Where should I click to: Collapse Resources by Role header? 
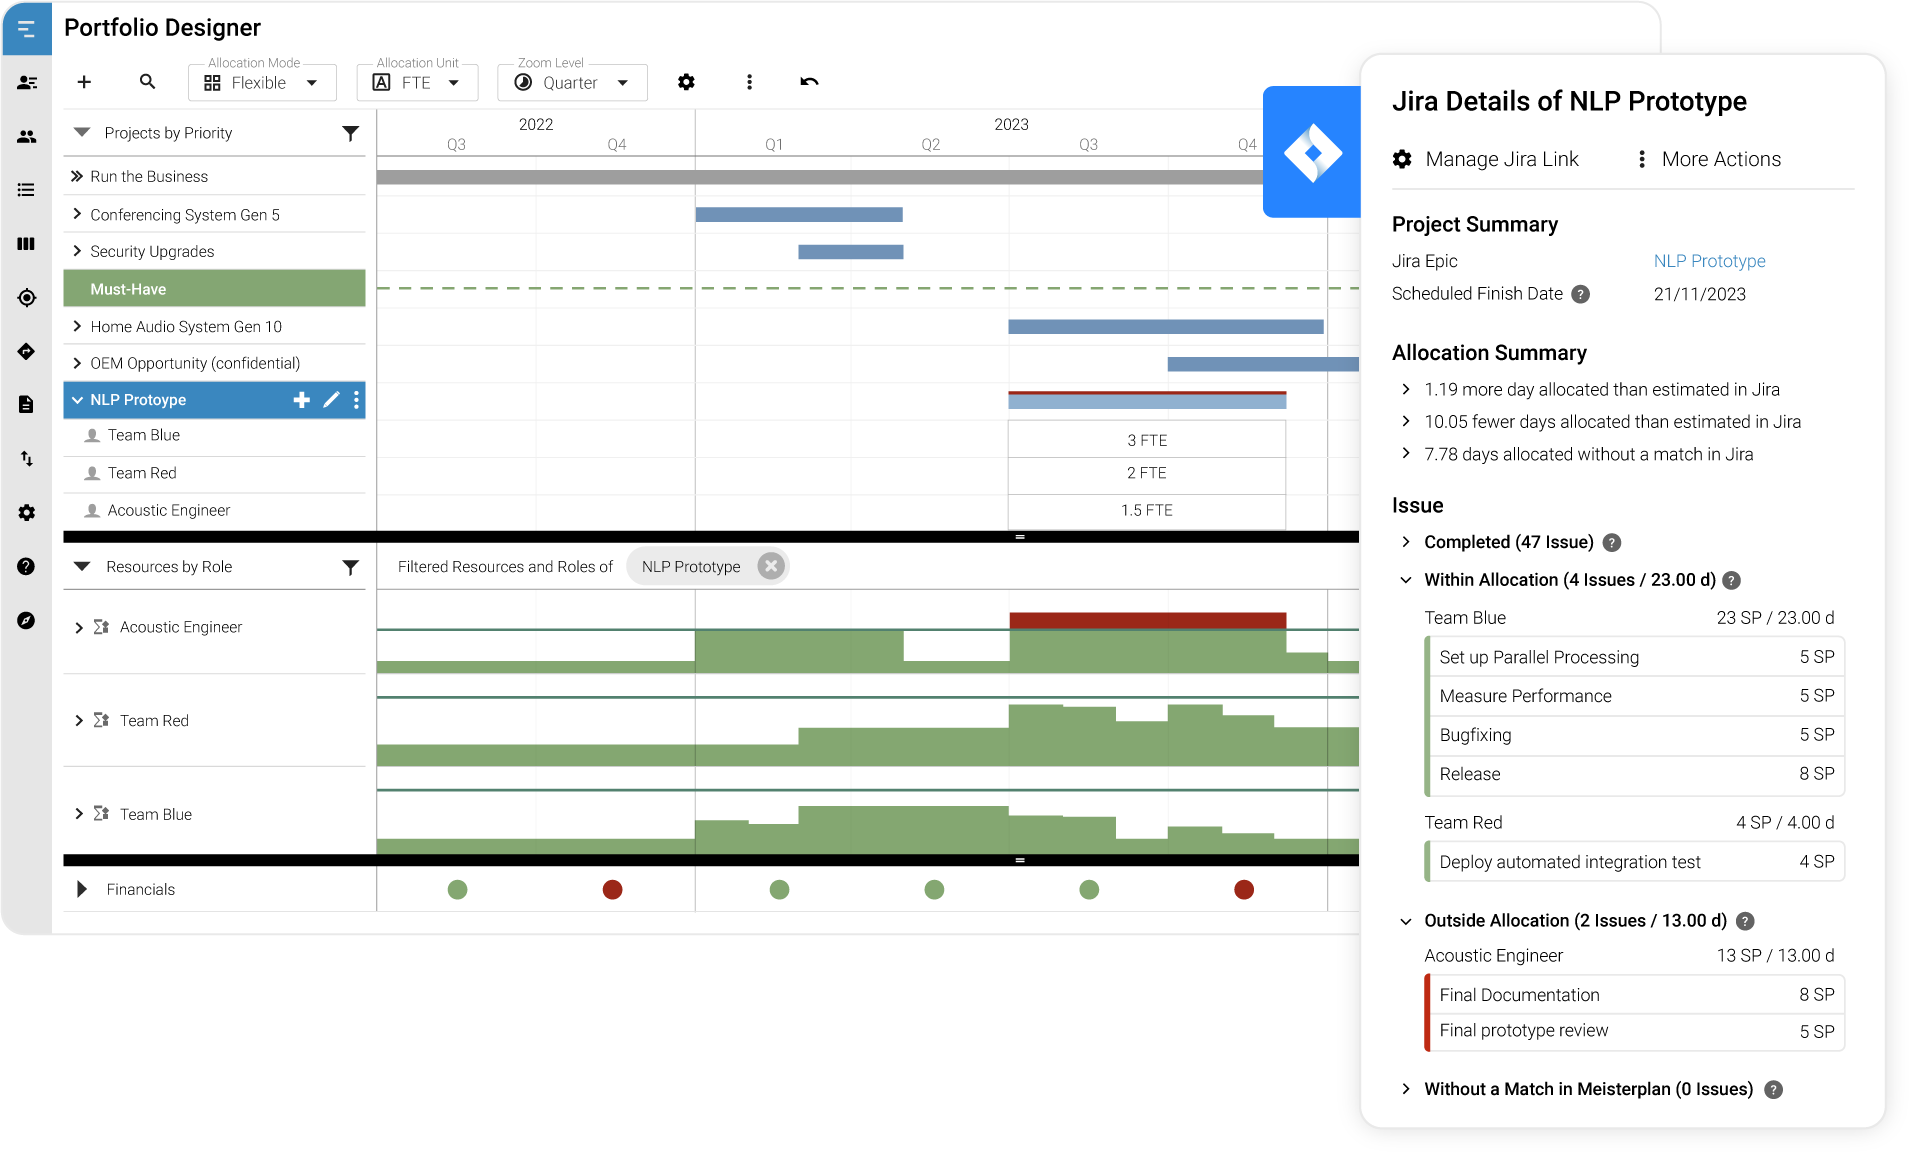click(x=83, y=567)
